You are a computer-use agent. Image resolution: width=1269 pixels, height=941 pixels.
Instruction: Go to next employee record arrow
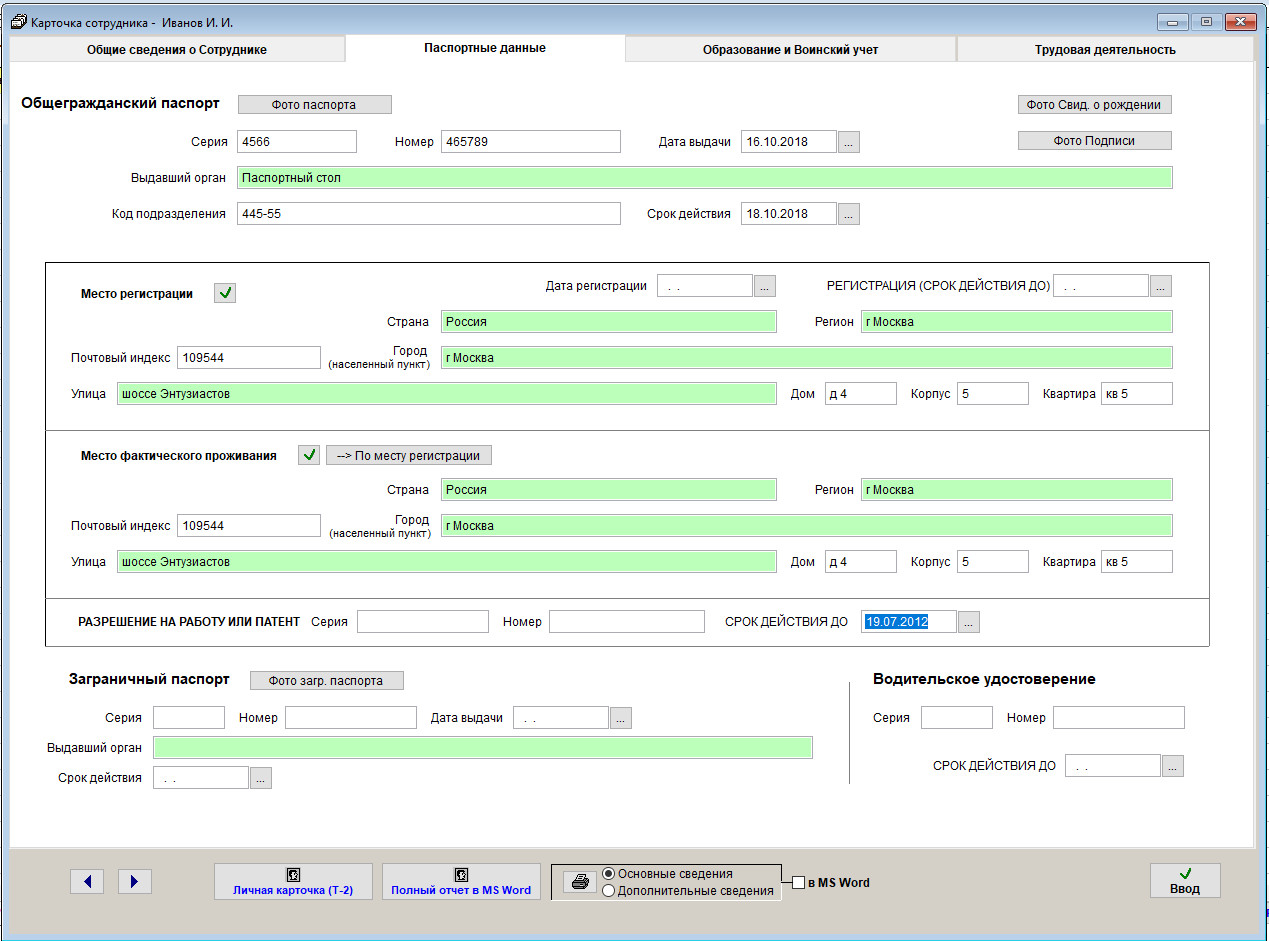click(135, 881)
